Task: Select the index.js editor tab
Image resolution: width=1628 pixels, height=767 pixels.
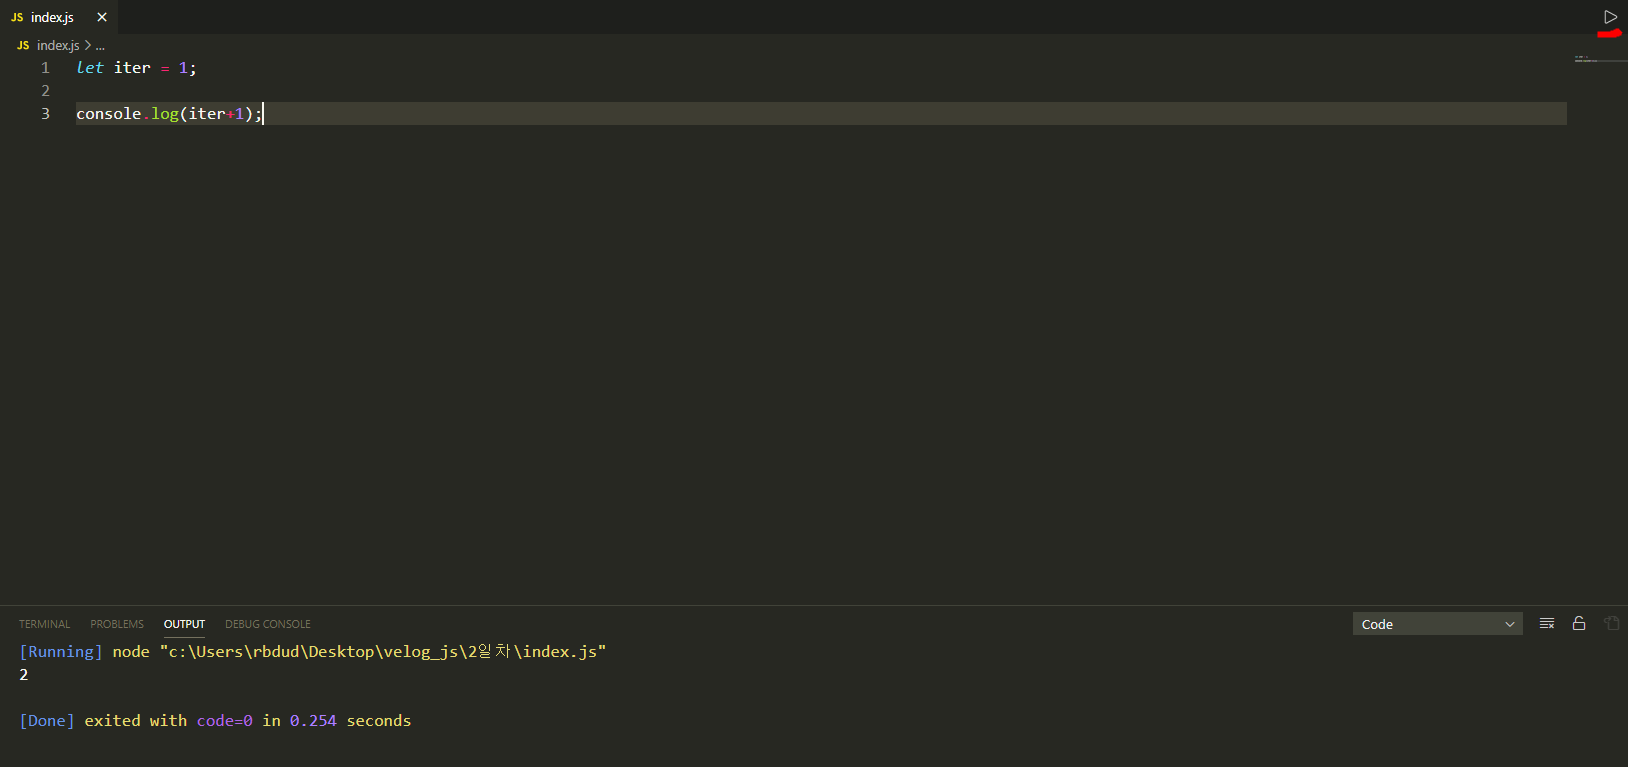Action: pyautogui.click(x=59, y=17)
